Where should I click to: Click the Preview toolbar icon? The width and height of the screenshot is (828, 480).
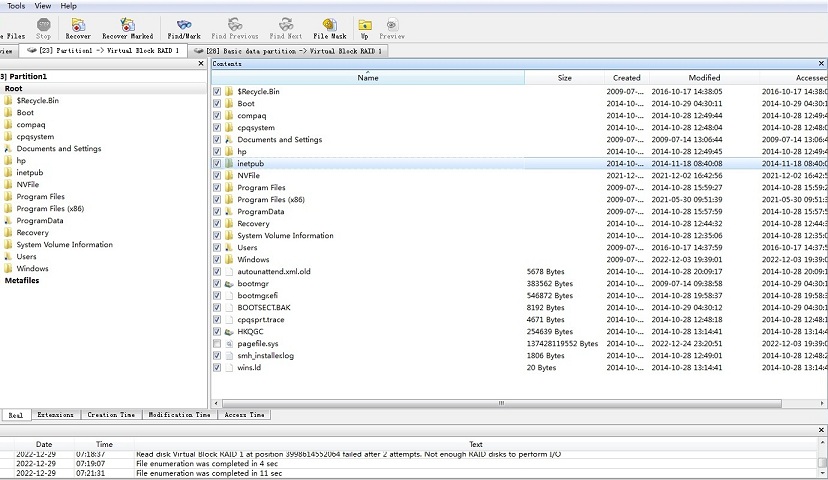coord(392,24)
